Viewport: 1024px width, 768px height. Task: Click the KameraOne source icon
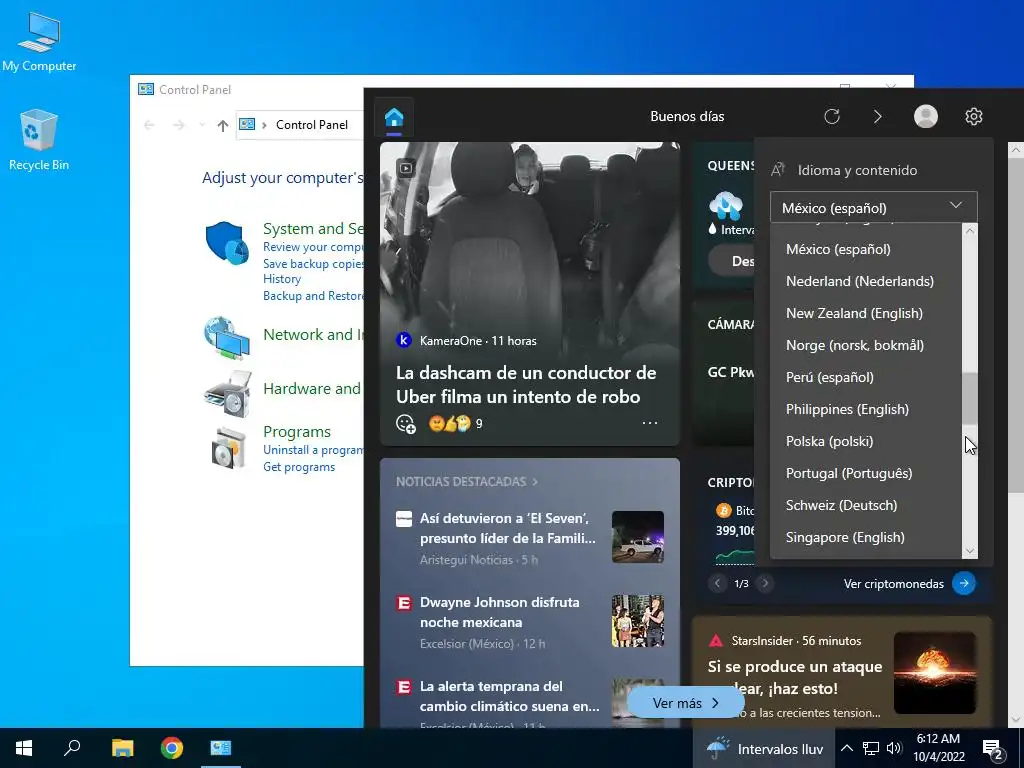click(404, 340)
